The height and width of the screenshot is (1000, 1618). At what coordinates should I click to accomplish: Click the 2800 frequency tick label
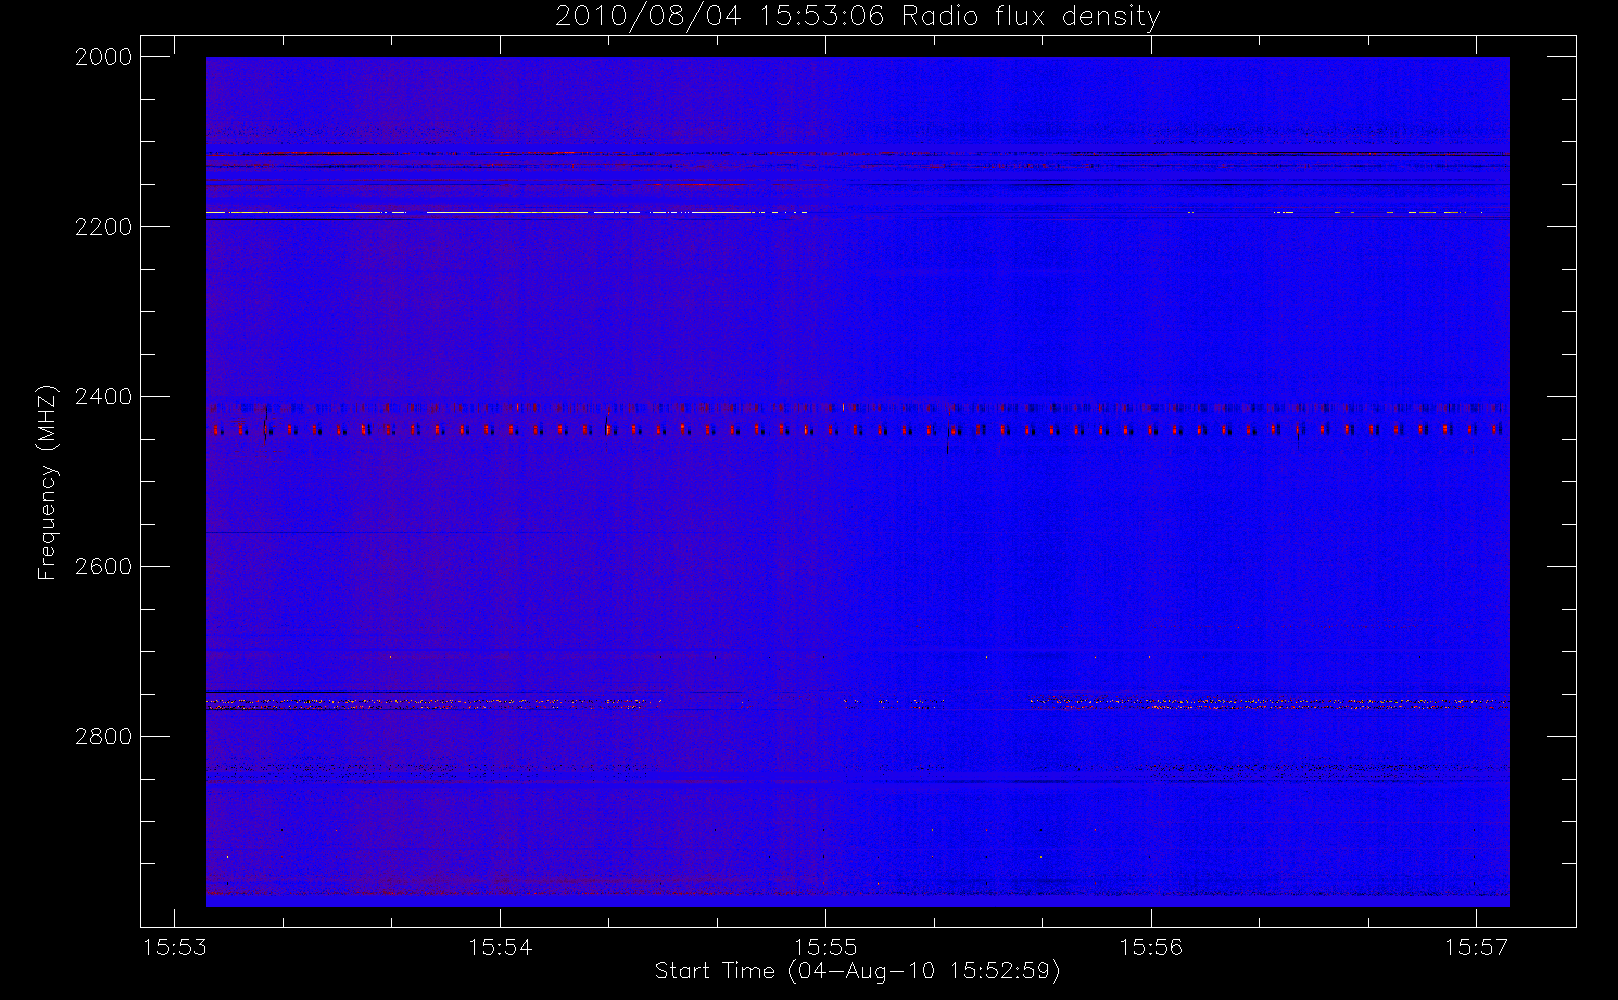pos(104,737)
